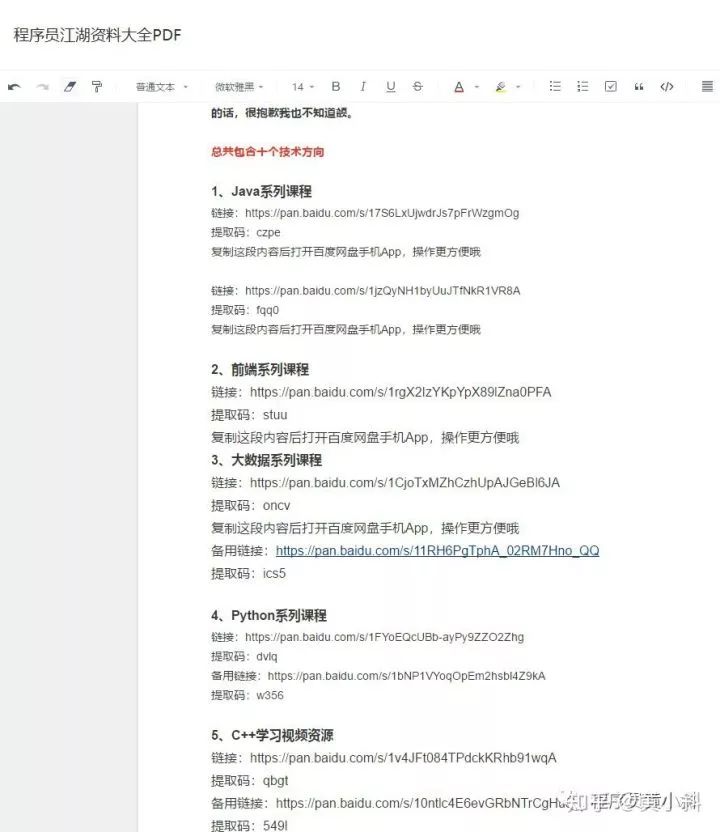This screenshot has height=832, width=720.
Task: Click extraction code qbgt
Action: coord(275,781)
